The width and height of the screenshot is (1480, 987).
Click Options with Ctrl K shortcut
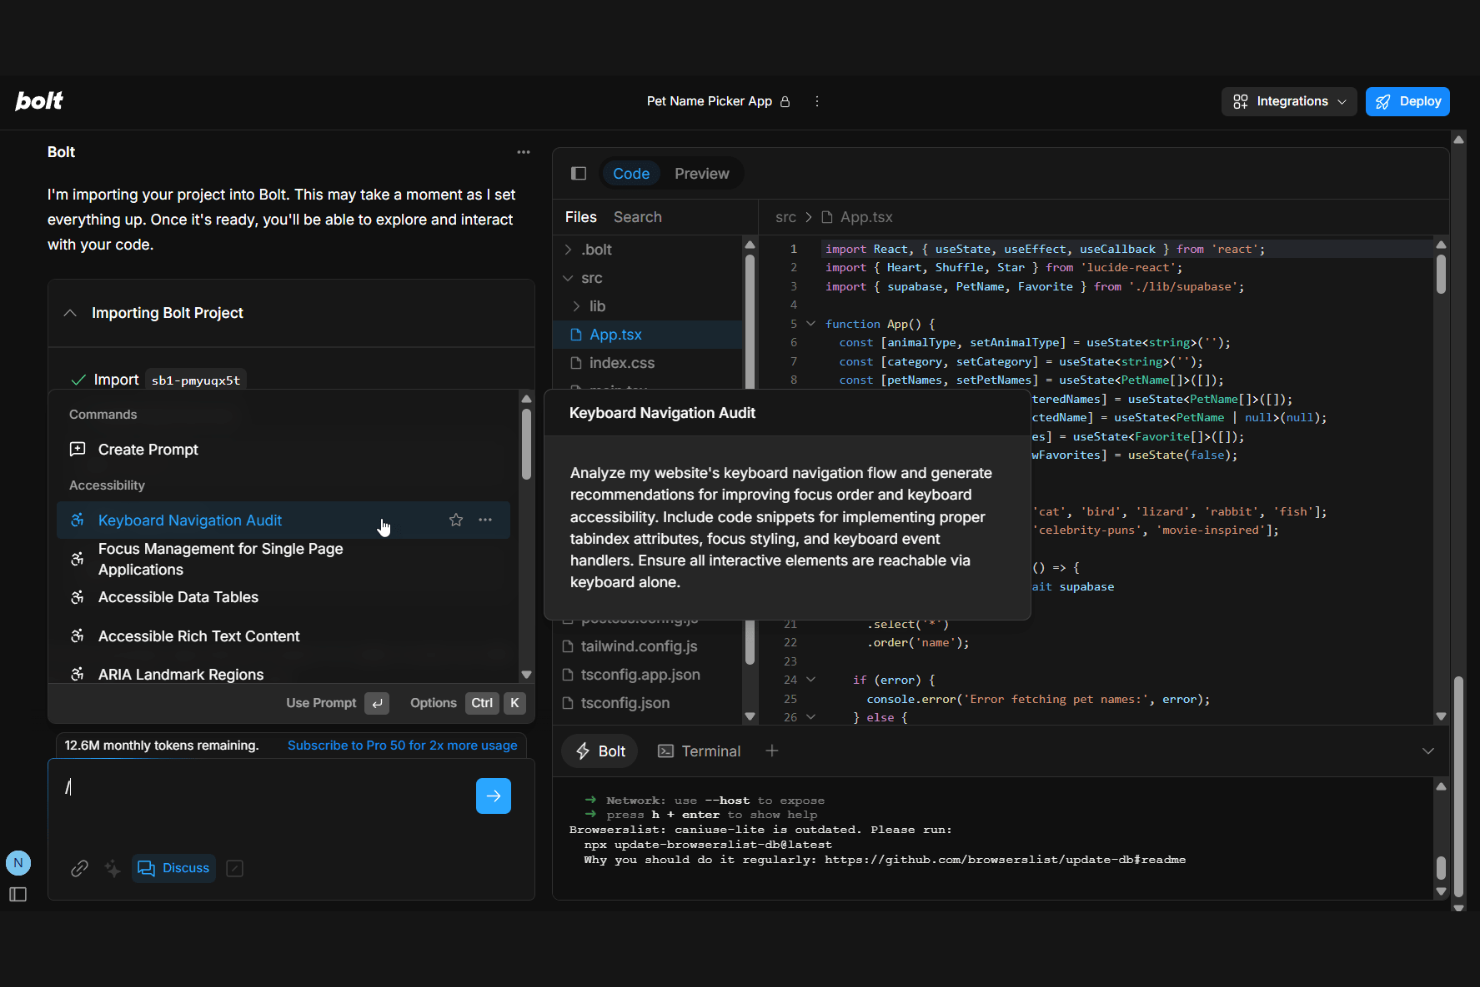pyautogui.click(x=467, y=703)
